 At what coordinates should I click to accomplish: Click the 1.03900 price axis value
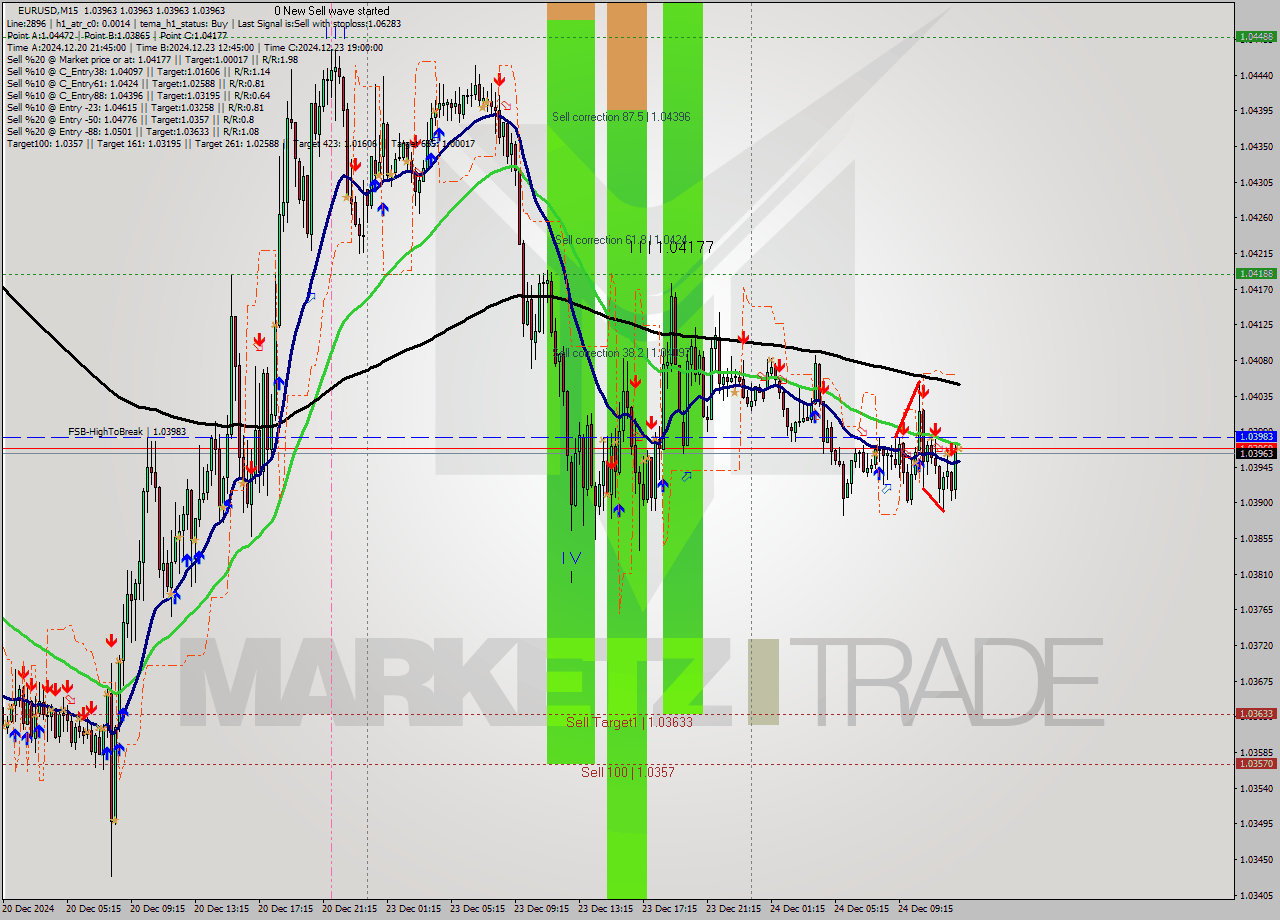tap(1256, 502)
